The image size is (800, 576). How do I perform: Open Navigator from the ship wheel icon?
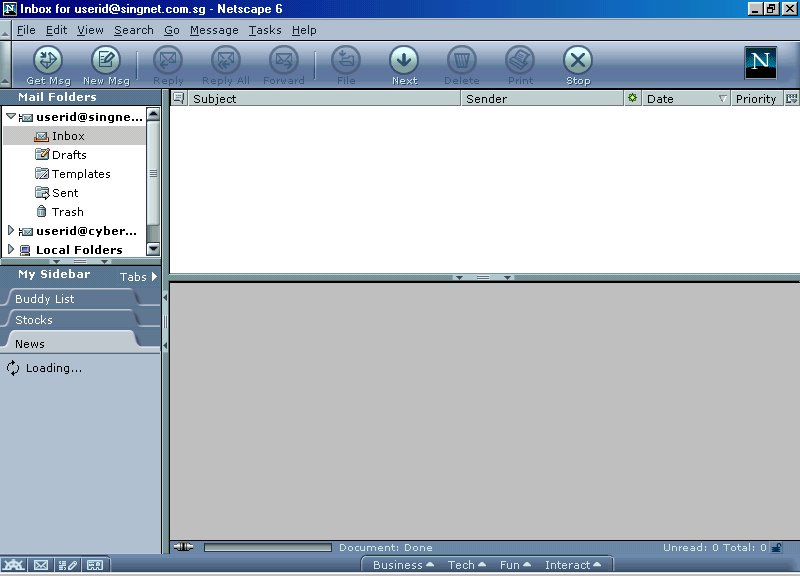[x=14, y=565]
